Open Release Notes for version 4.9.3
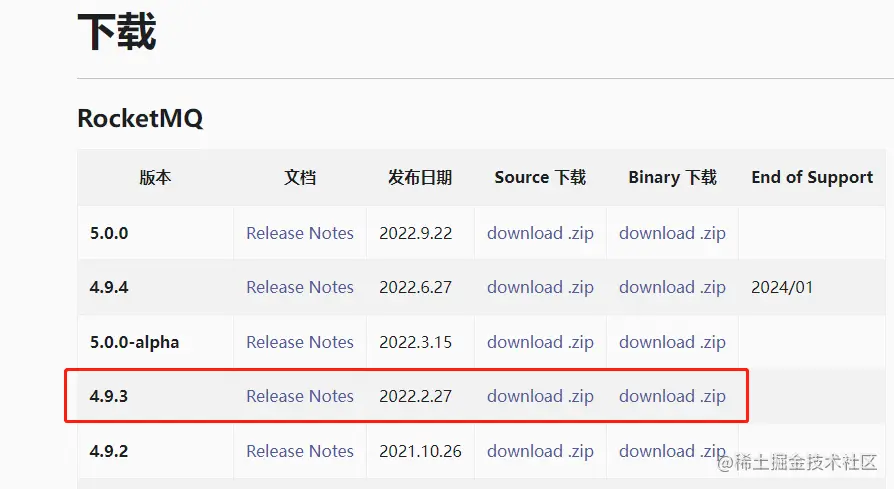This screenshot has height=489, width=894. pyautogui.click(x=300, y=396)
